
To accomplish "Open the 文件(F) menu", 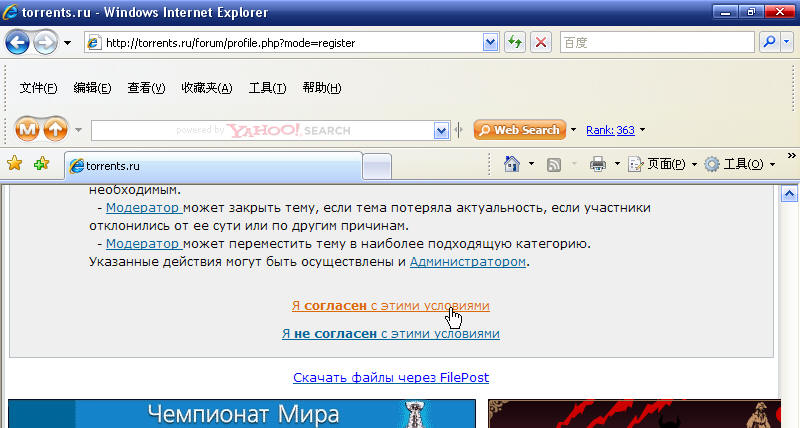I will point(38,88).
